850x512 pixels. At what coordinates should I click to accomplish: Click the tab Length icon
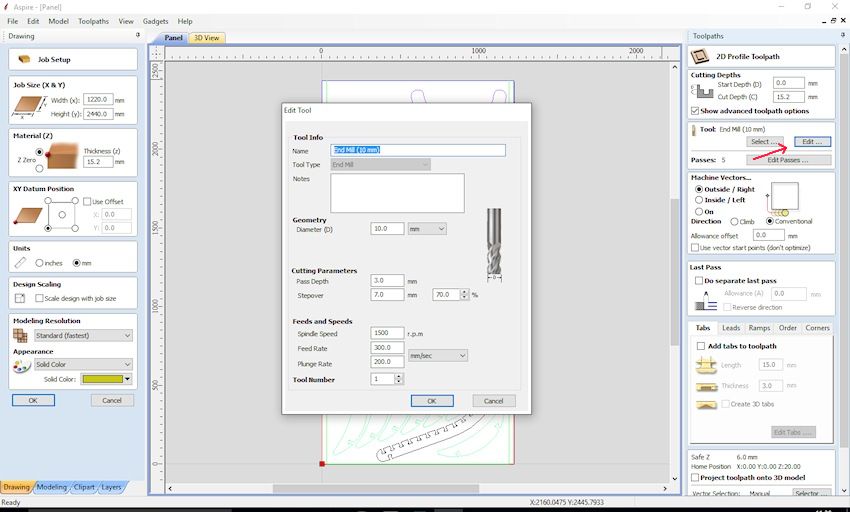[706, 365]
